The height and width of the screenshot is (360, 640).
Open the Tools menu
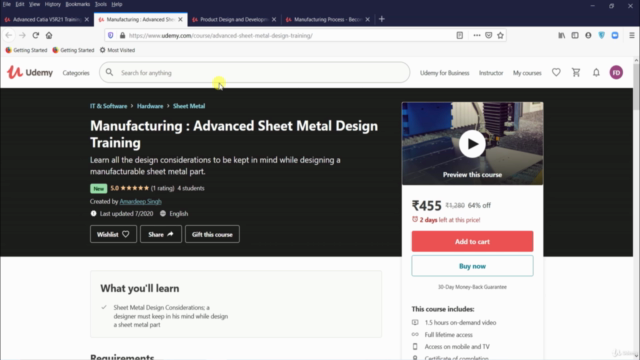(x=100, y=4)
